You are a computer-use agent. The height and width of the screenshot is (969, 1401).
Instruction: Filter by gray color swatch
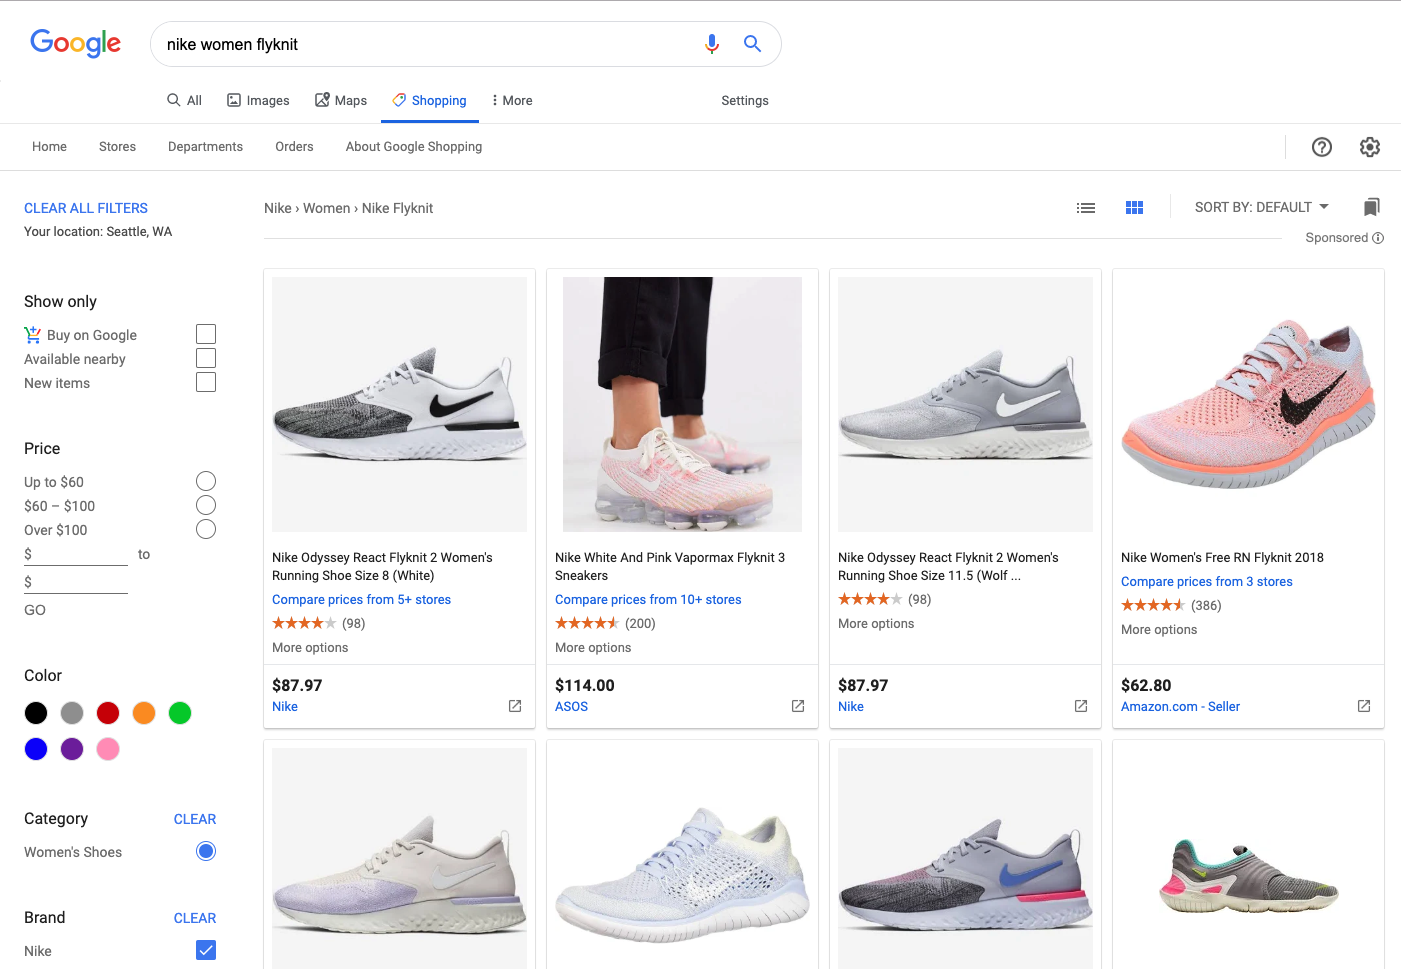72,713
